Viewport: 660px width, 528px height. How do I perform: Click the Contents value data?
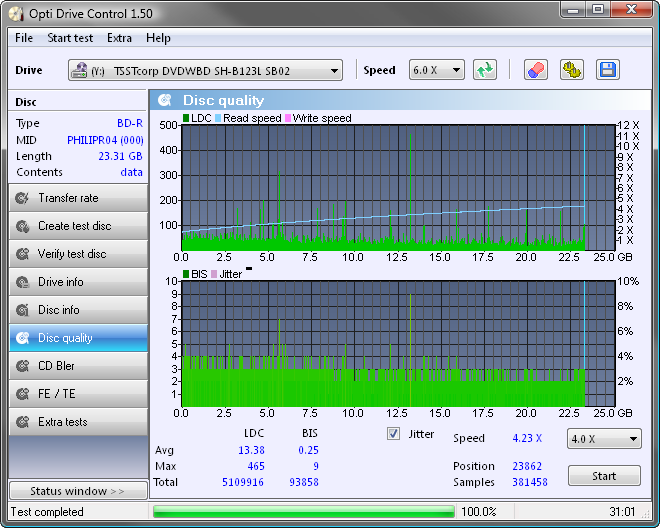[x=131, y=172]
